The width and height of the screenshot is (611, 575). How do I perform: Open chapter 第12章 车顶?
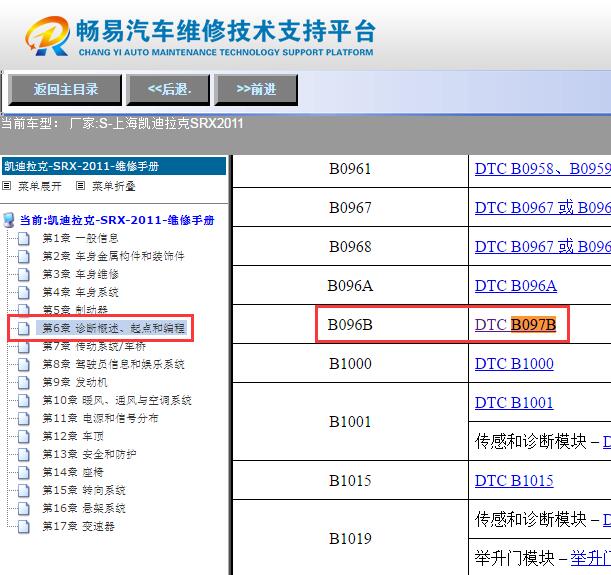(x=73, y=436)
